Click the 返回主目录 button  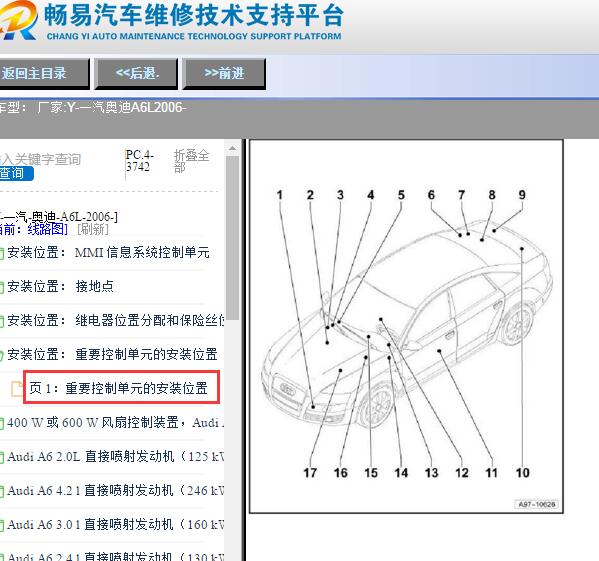44,73
